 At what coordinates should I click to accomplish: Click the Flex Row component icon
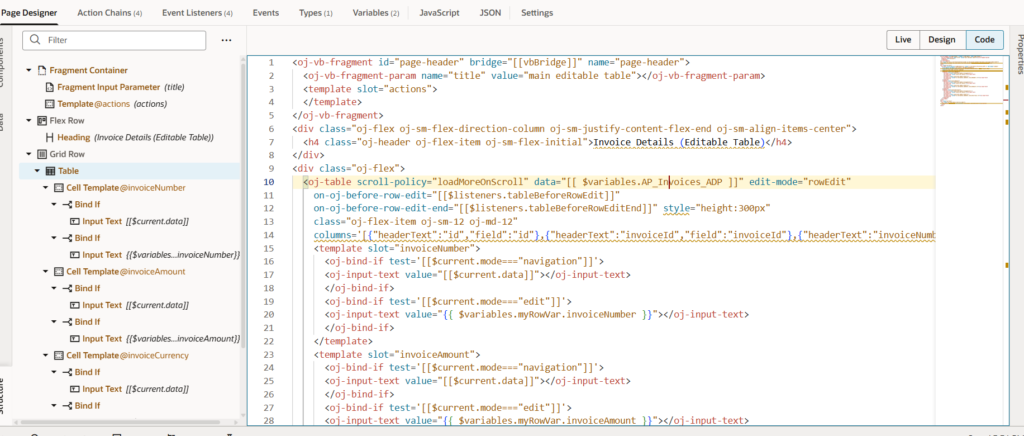(x=41, y=120)
